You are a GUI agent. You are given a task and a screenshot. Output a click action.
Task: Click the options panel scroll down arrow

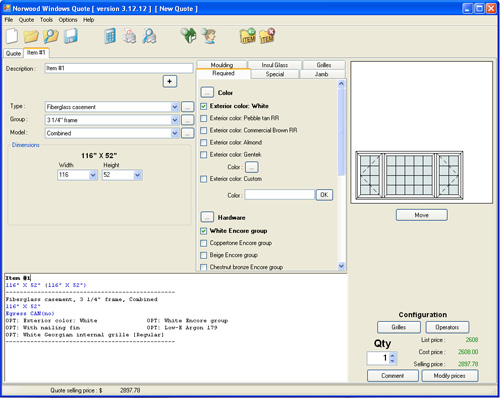click(341, 266)
